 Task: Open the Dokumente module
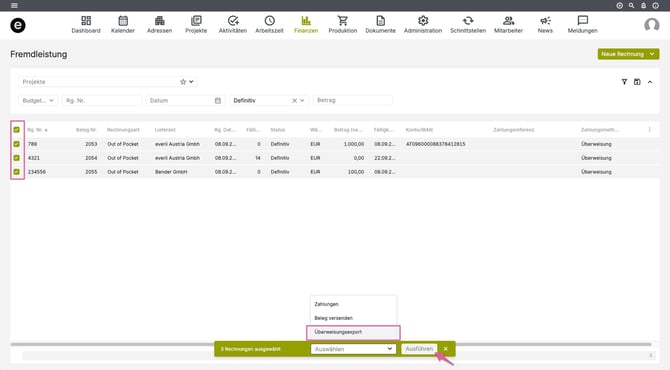pos(380,25)
